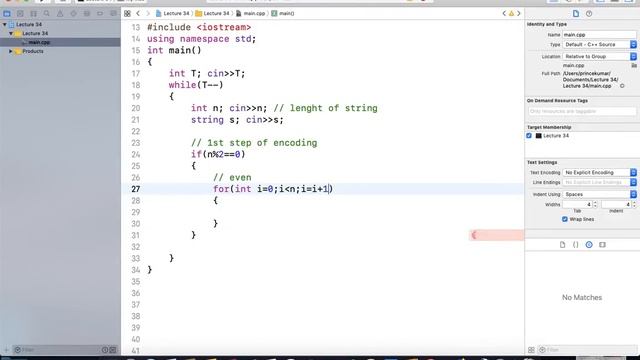Open the Text Encoding dropdown
This screenshot has width=640, height=360.
(x=600, y=173)
